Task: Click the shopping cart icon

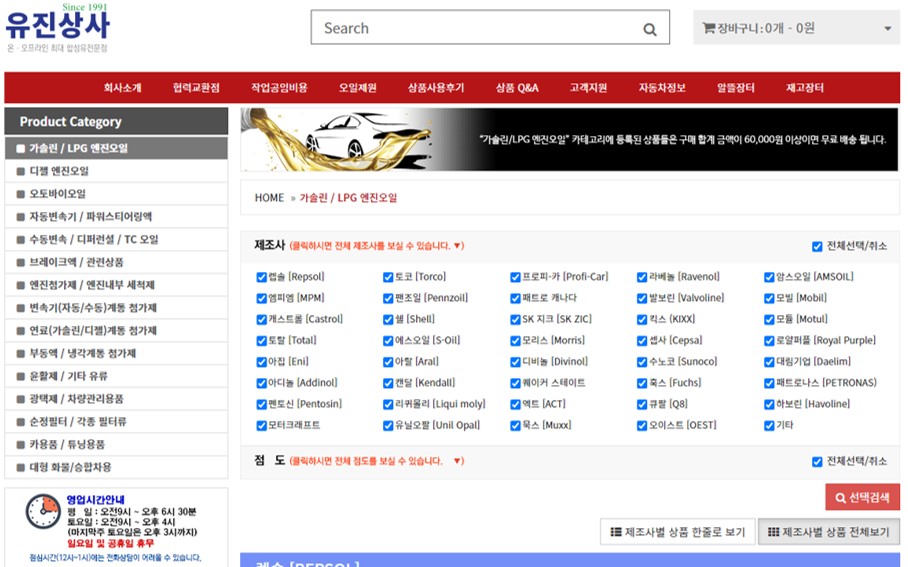Action: 708,28
